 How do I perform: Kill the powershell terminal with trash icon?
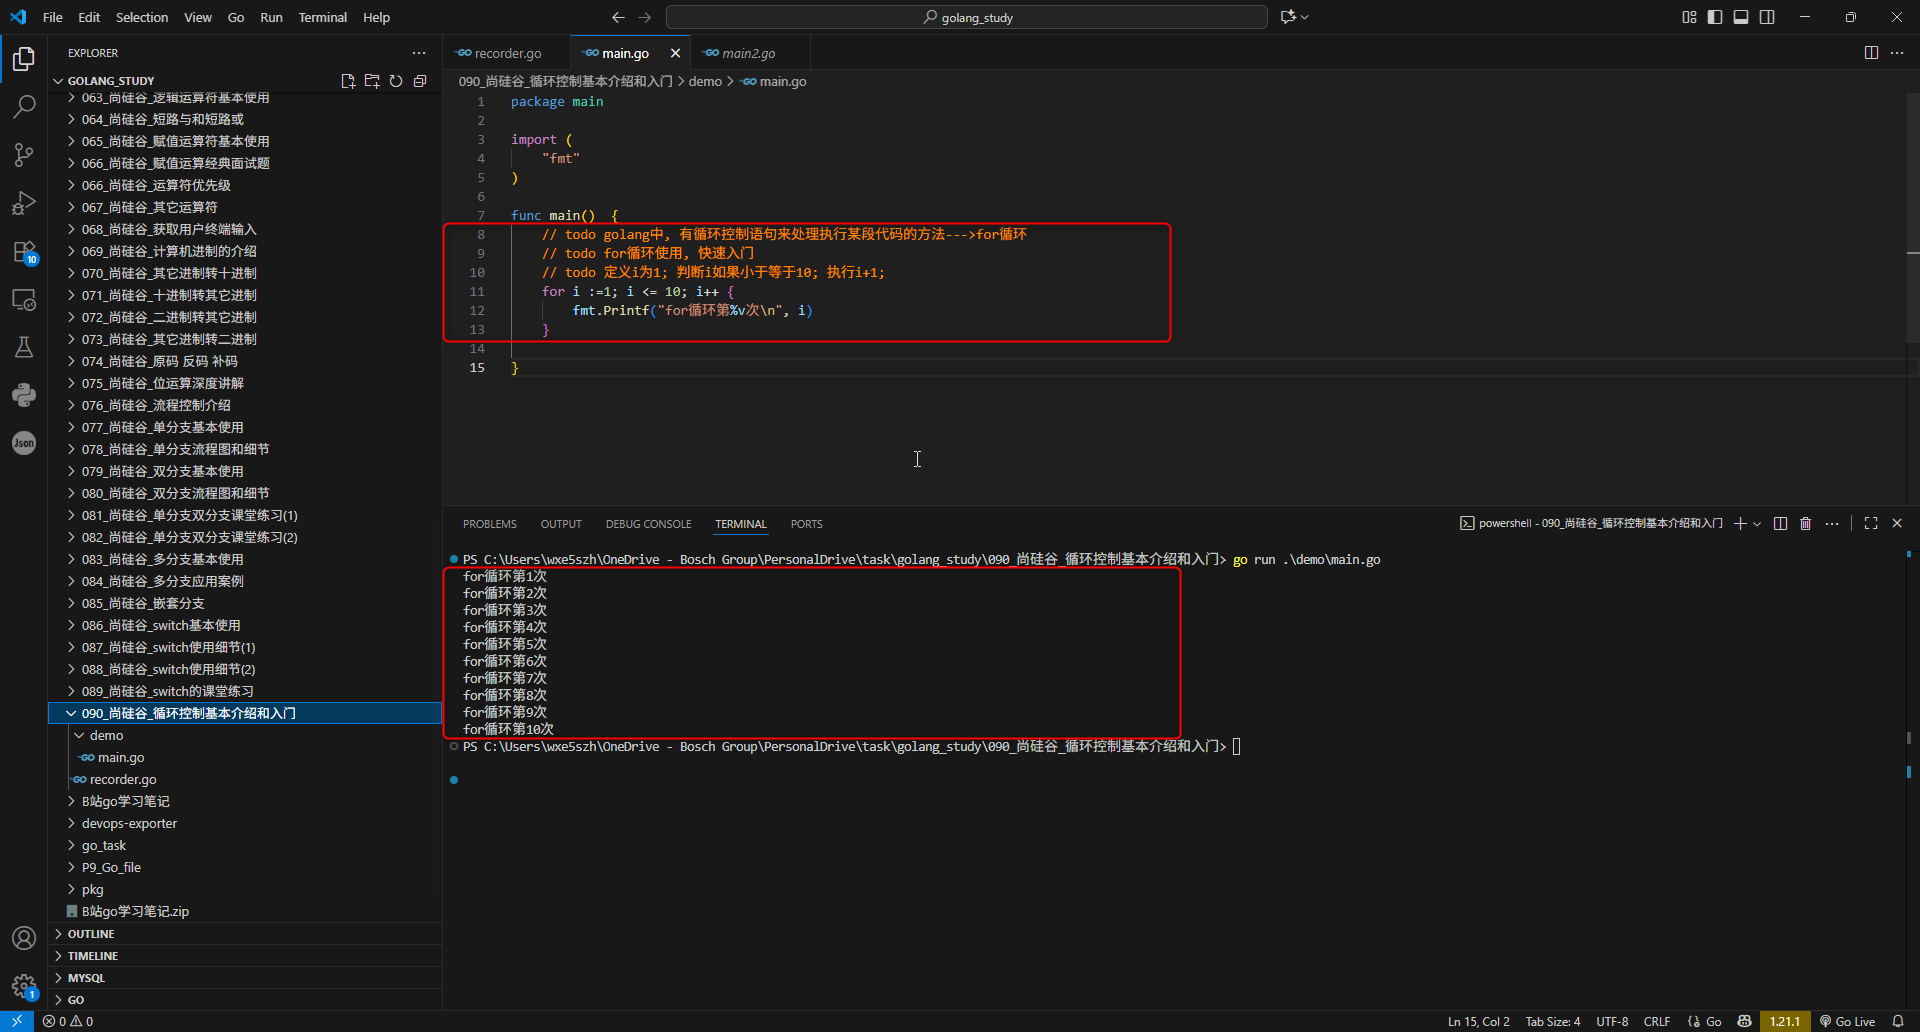click(x=1806, y=523)
